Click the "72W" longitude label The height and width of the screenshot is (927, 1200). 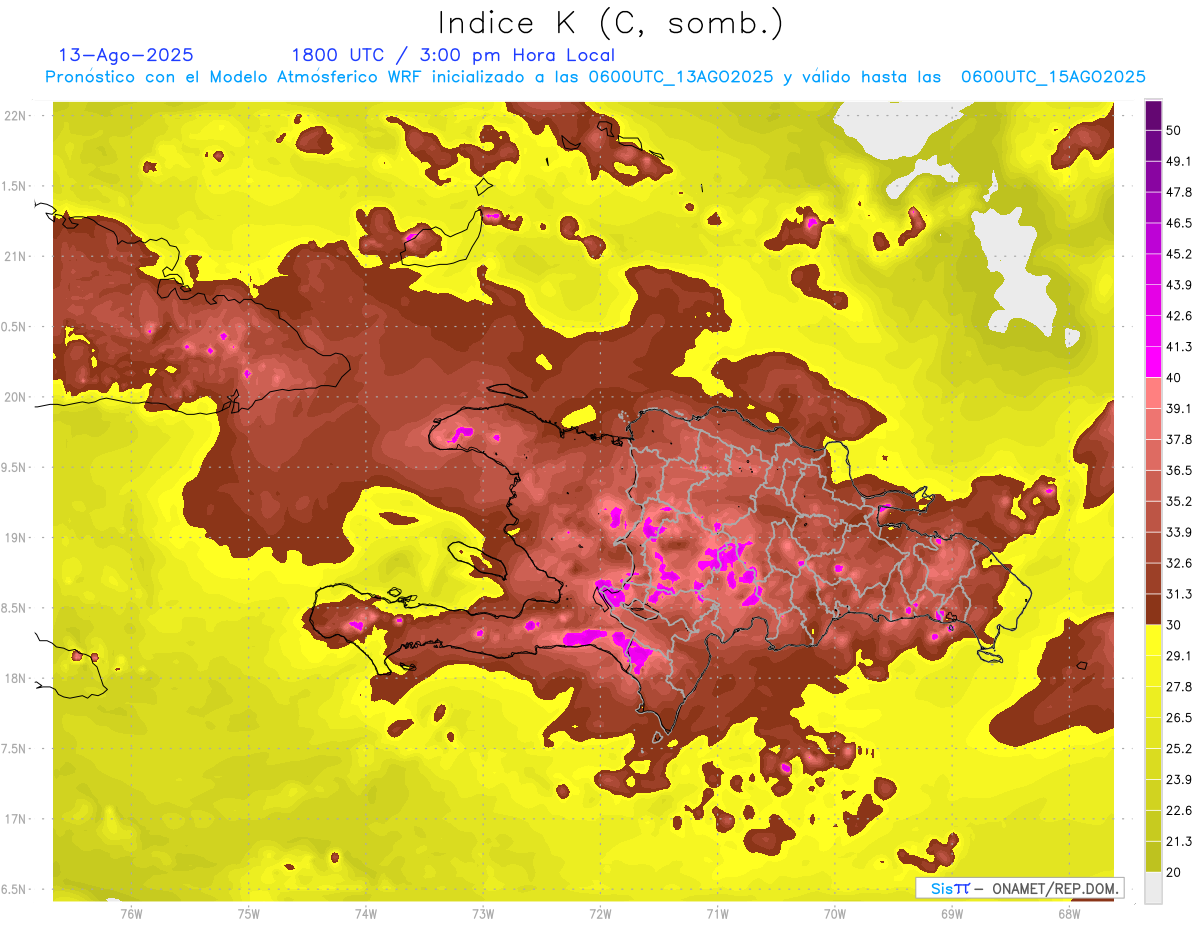pos(600,913)
